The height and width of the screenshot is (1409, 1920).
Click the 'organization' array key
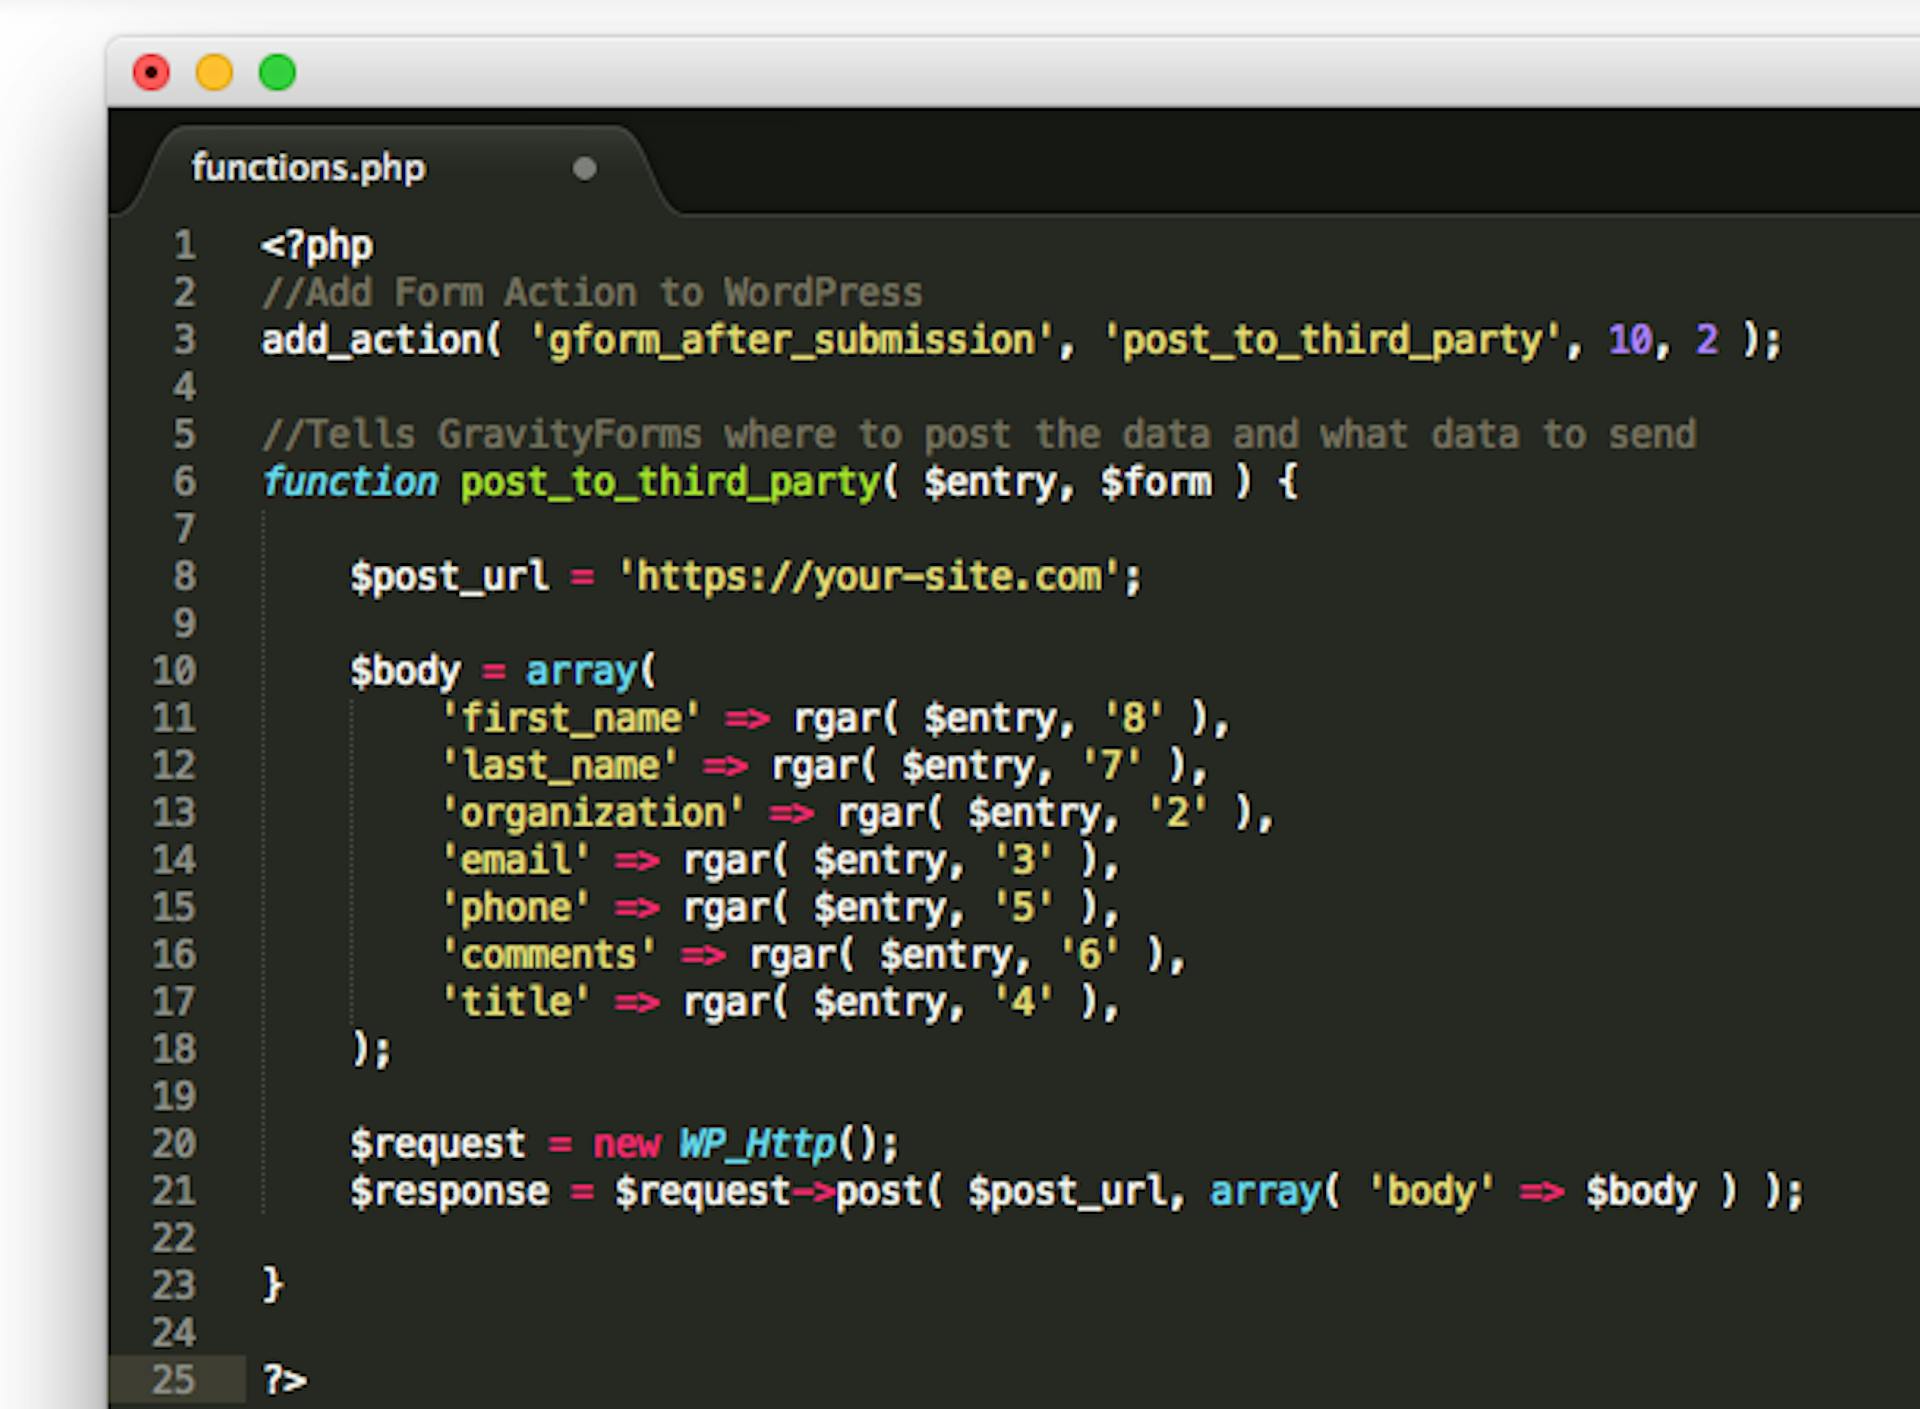point(594,813)
